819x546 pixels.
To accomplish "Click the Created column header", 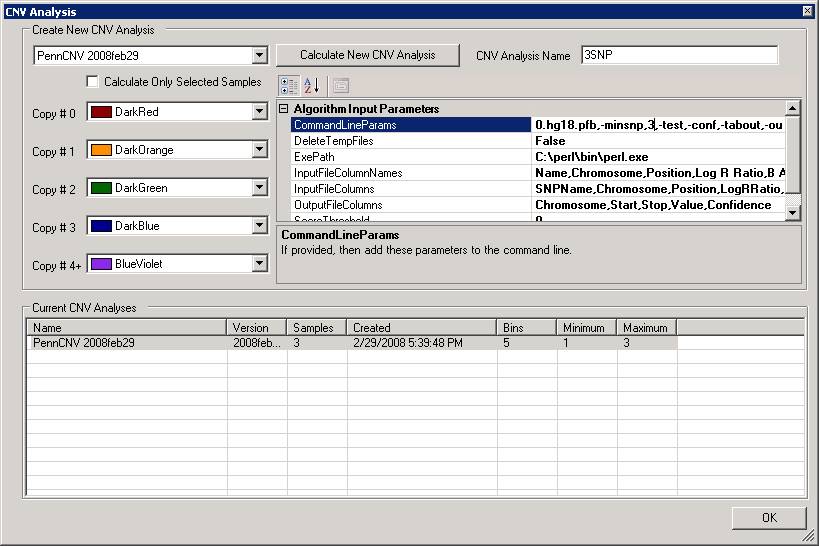I will 422,328.
